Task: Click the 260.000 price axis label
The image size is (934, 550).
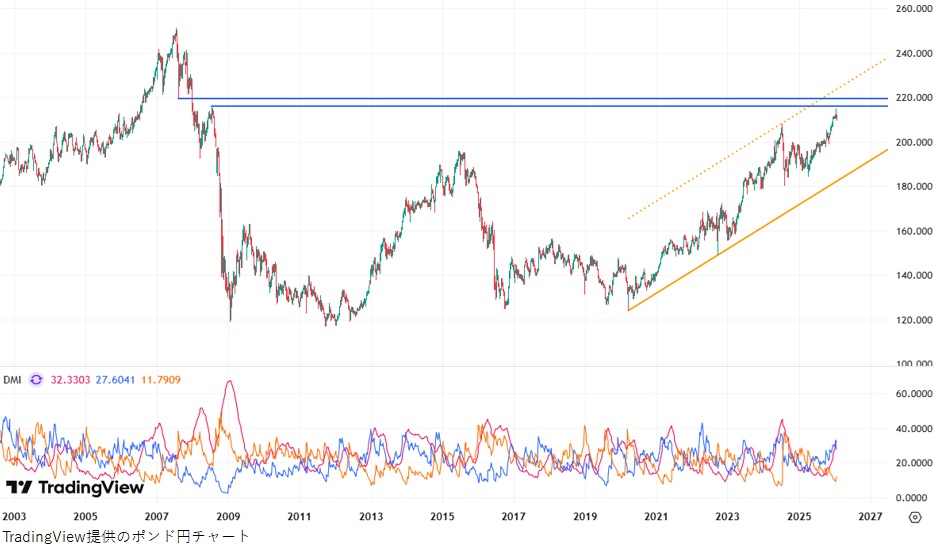Action: point(914,9)
